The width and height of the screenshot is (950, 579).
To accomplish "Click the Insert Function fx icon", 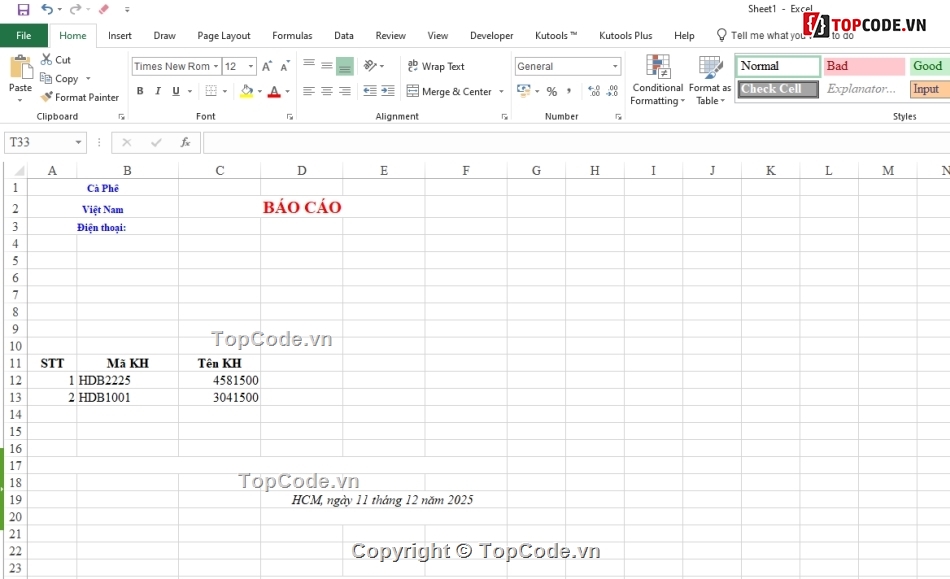I will point(185,143).
